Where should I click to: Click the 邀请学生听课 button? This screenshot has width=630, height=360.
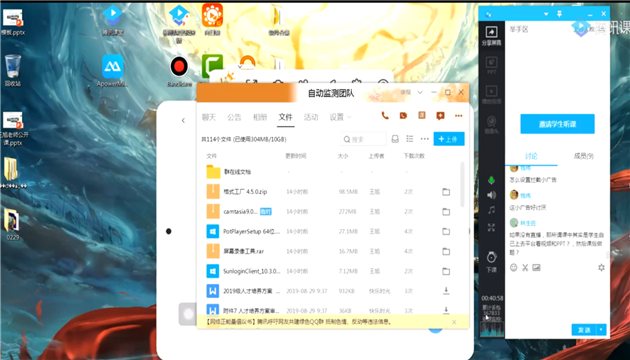tap(557, 124)
